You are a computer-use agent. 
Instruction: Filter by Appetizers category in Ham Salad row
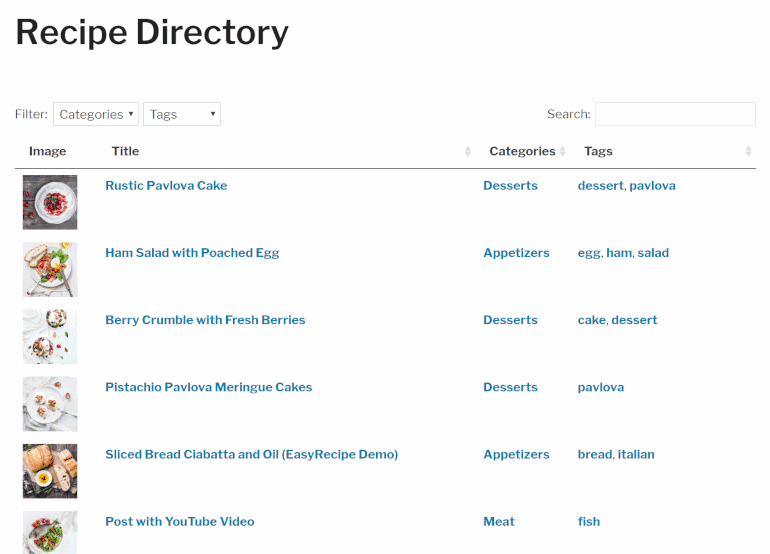516,253
